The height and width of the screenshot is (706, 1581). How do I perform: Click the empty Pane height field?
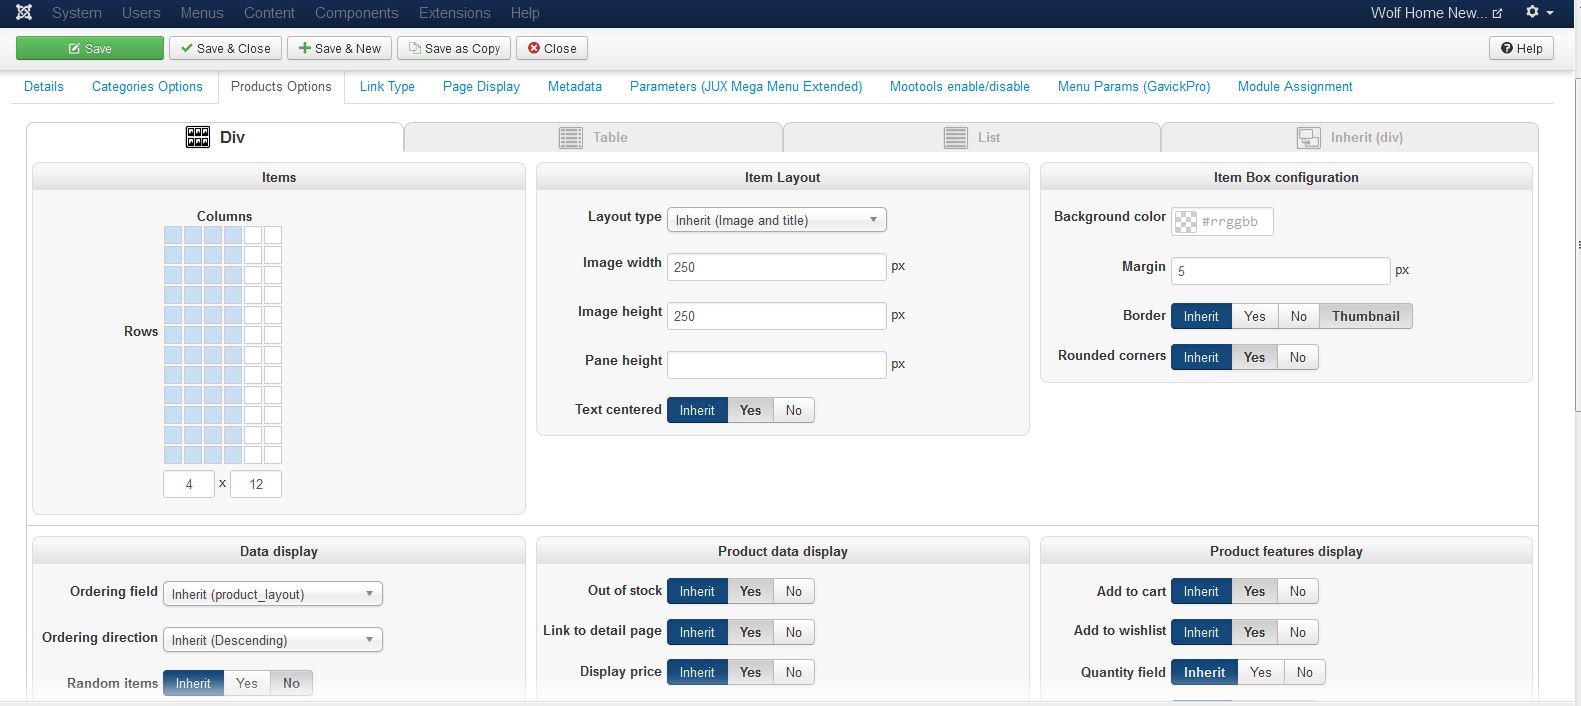pyautogui.click(x=777, y=365)
